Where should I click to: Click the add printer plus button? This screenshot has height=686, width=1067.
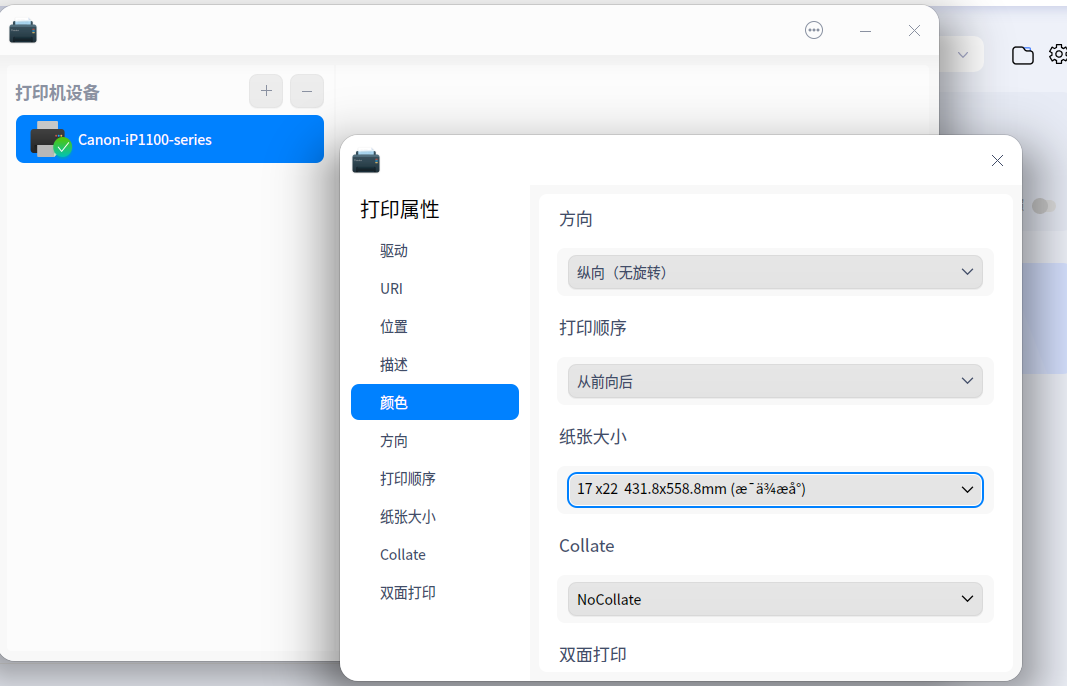[x=266, y=91]
